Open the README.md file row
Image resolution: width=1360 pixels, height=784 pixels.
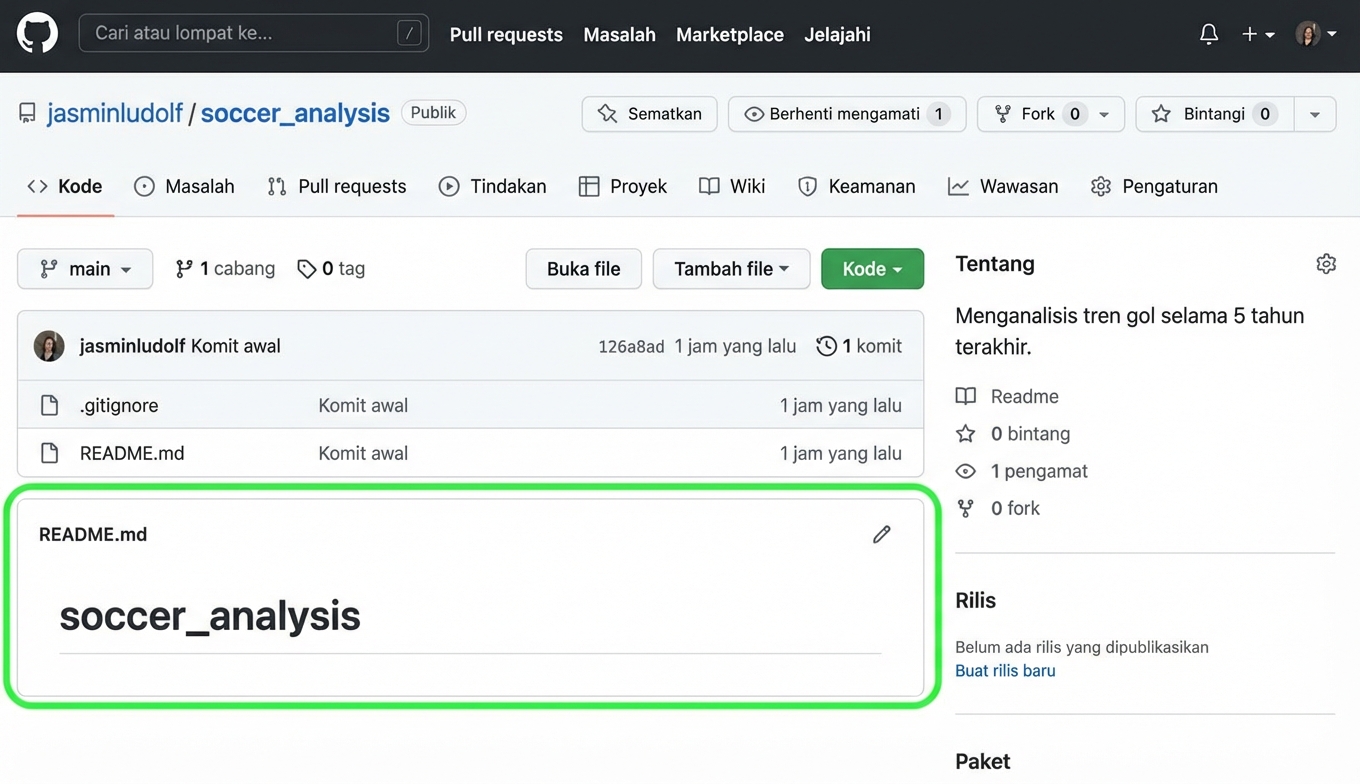pyautogui.click(x=132, y=453)
